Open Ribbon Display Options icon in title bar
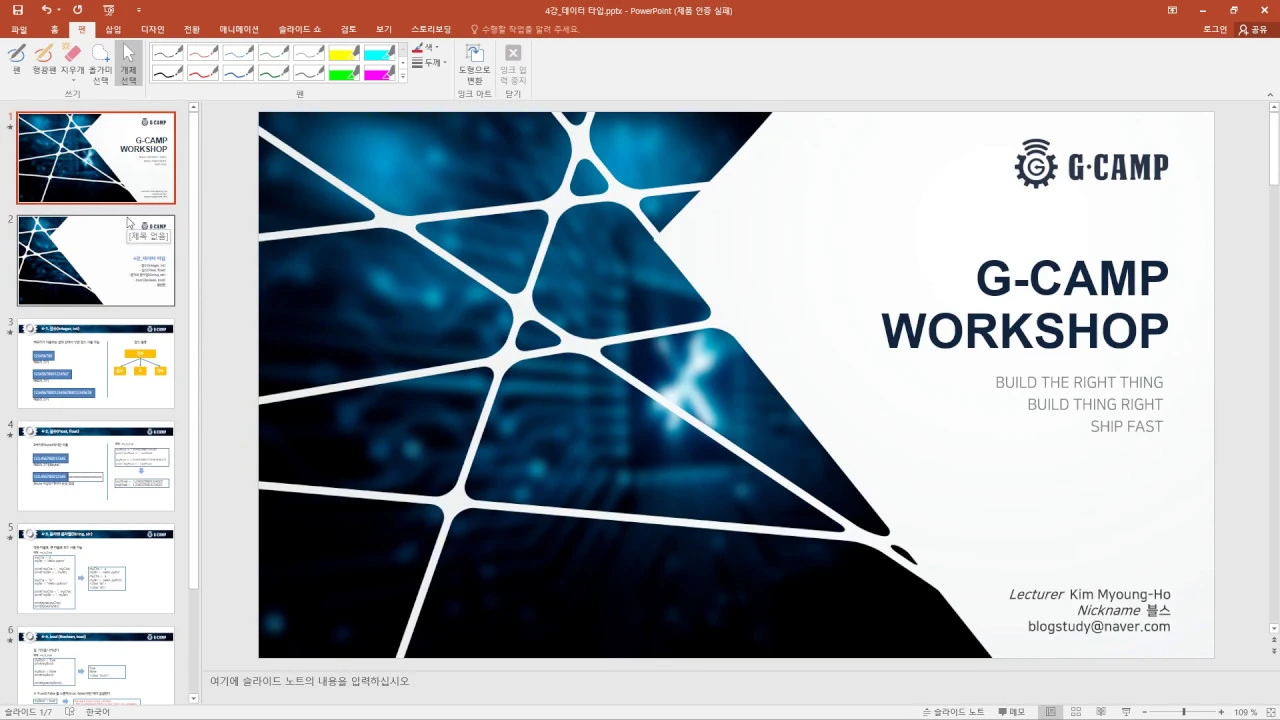This screenshot has width=1280, height=720. [x=1173, y=10]
